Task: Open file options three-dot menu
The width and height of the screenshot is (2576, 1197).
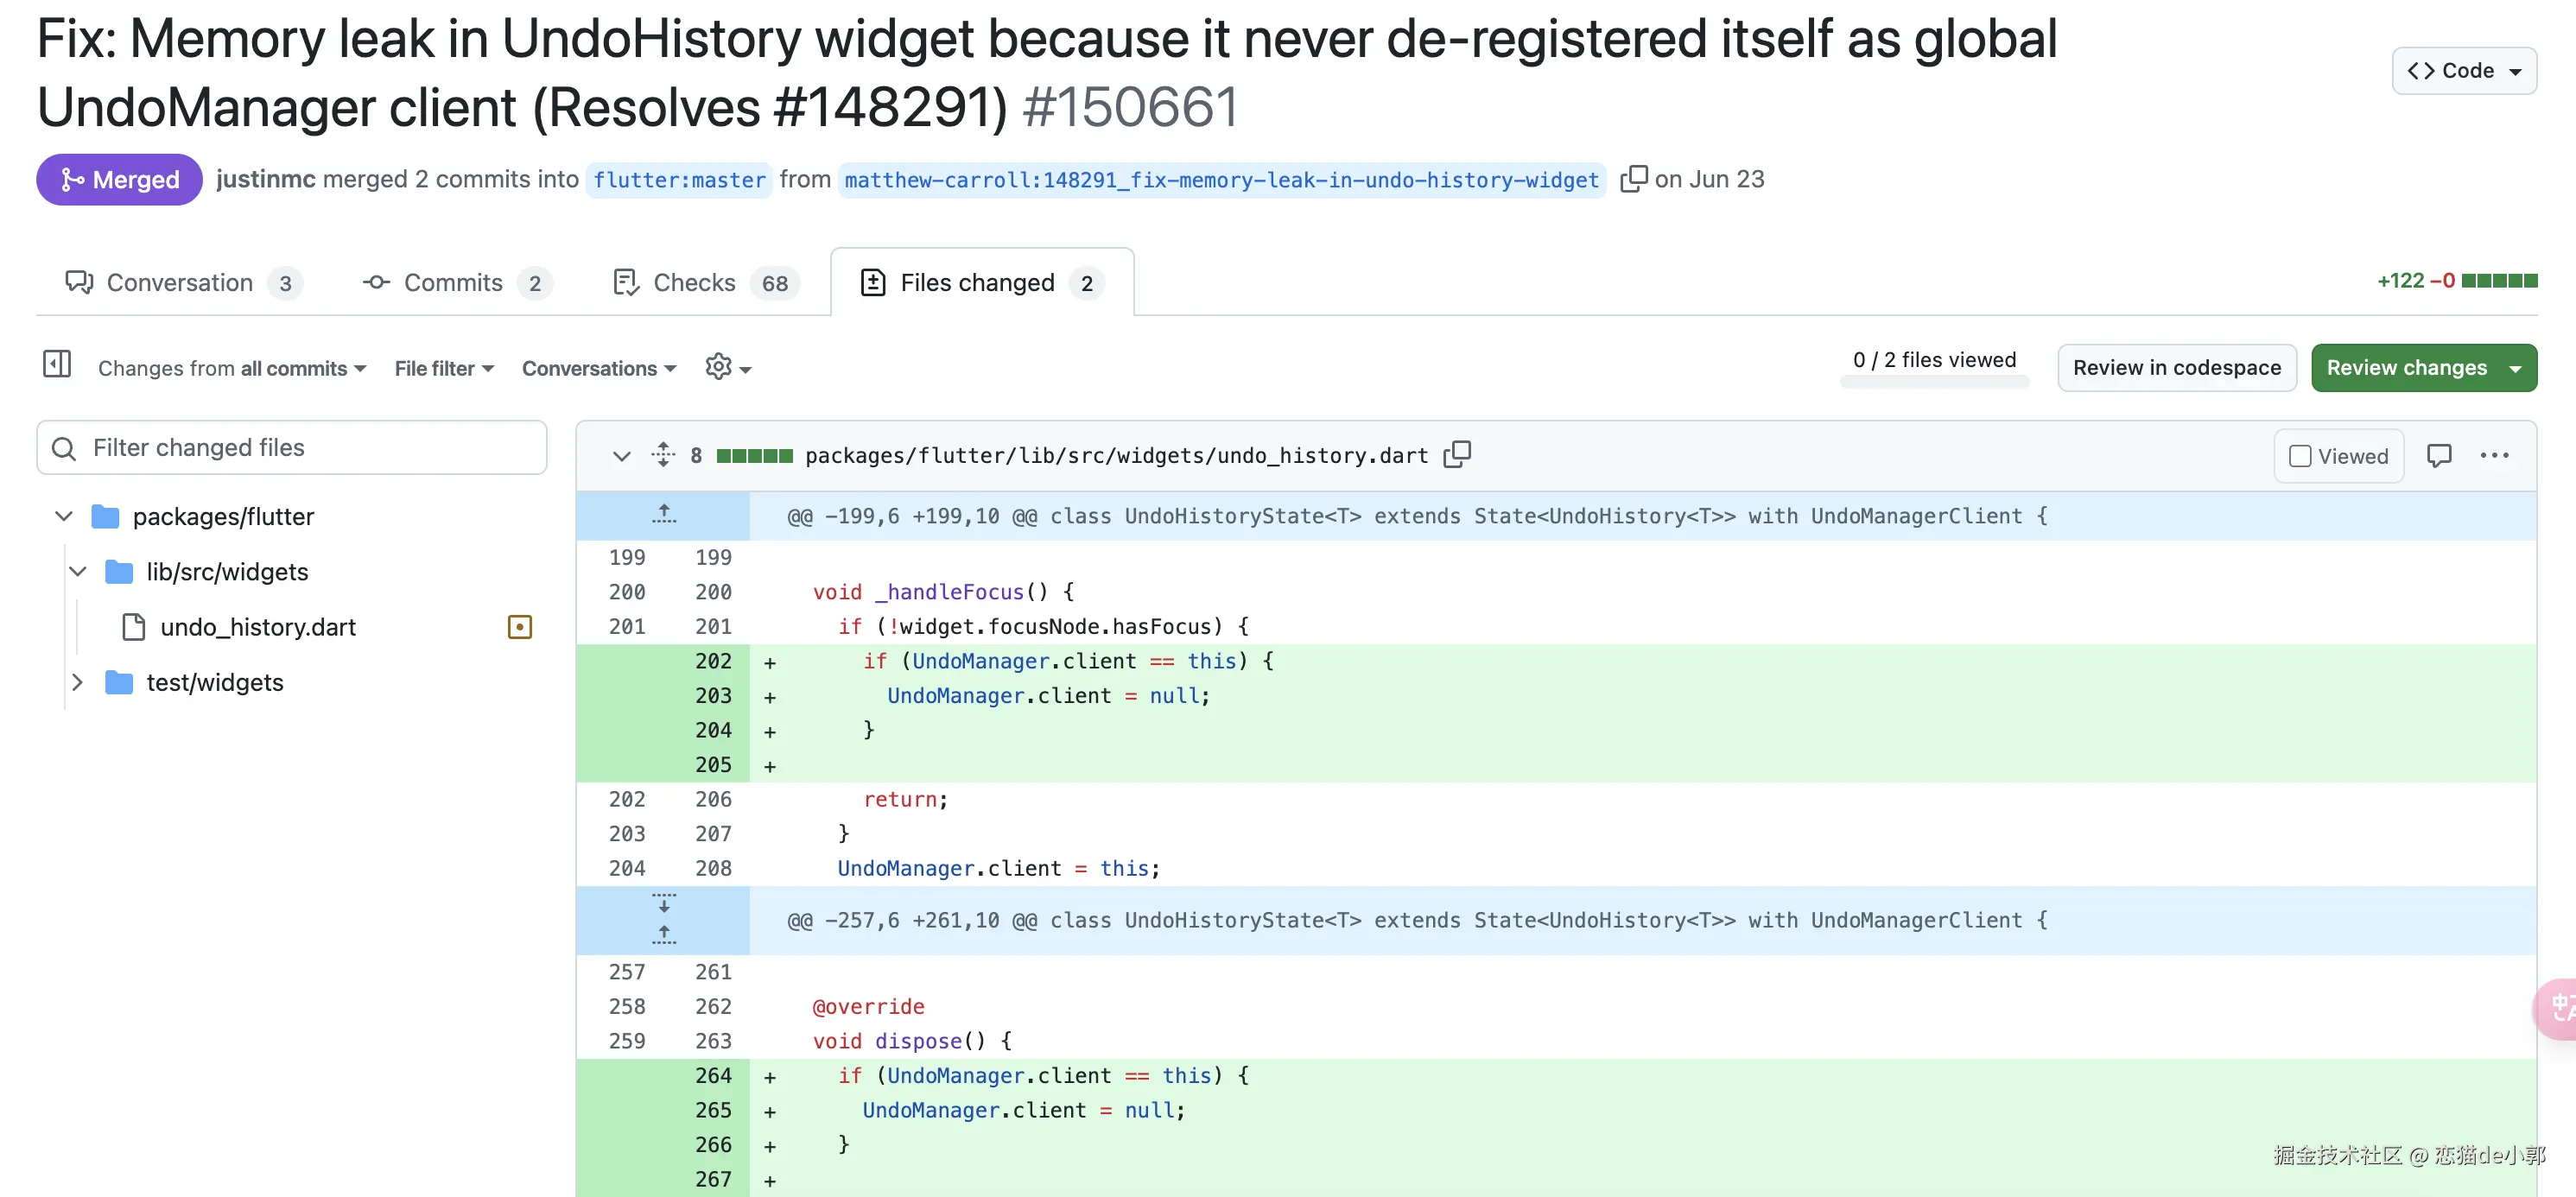Action: [2494, 456]
